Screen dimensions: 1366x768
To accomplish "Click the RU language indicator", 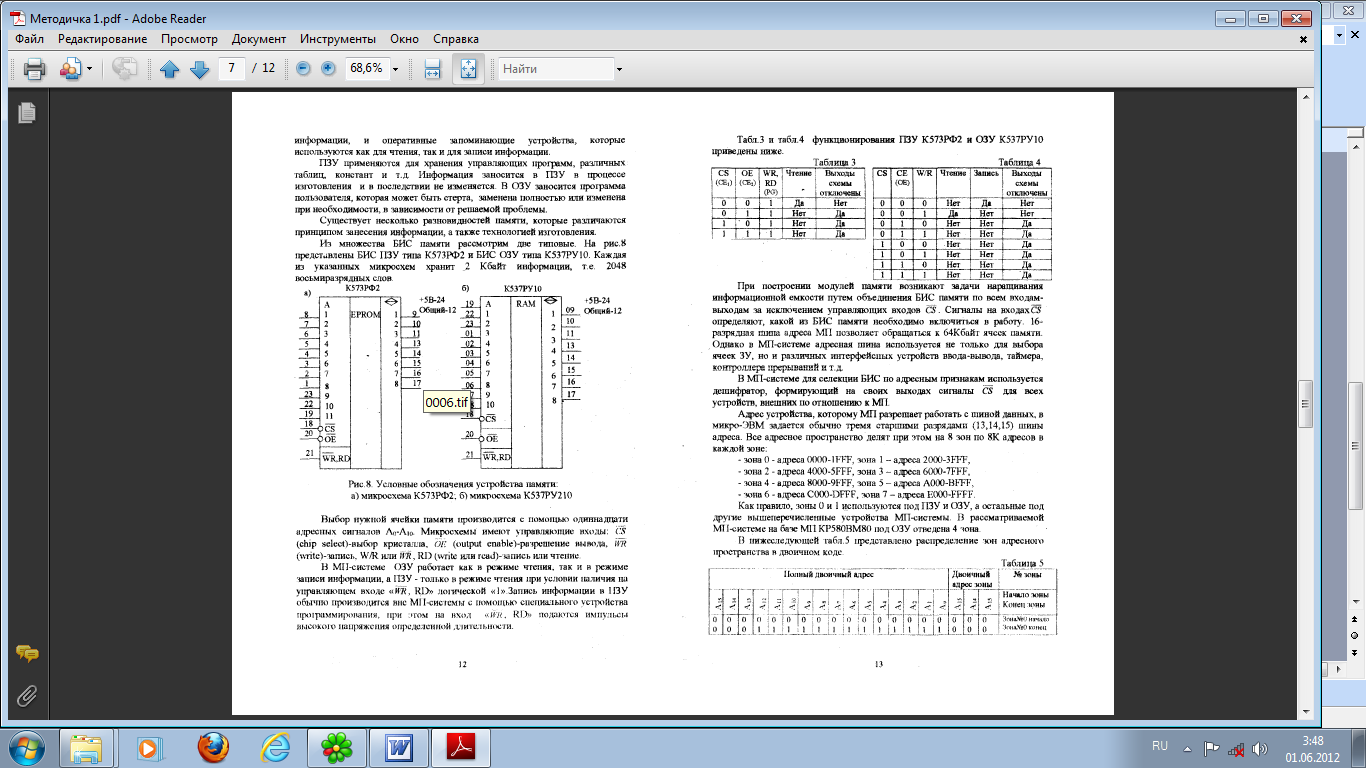I will [1160, 746].
